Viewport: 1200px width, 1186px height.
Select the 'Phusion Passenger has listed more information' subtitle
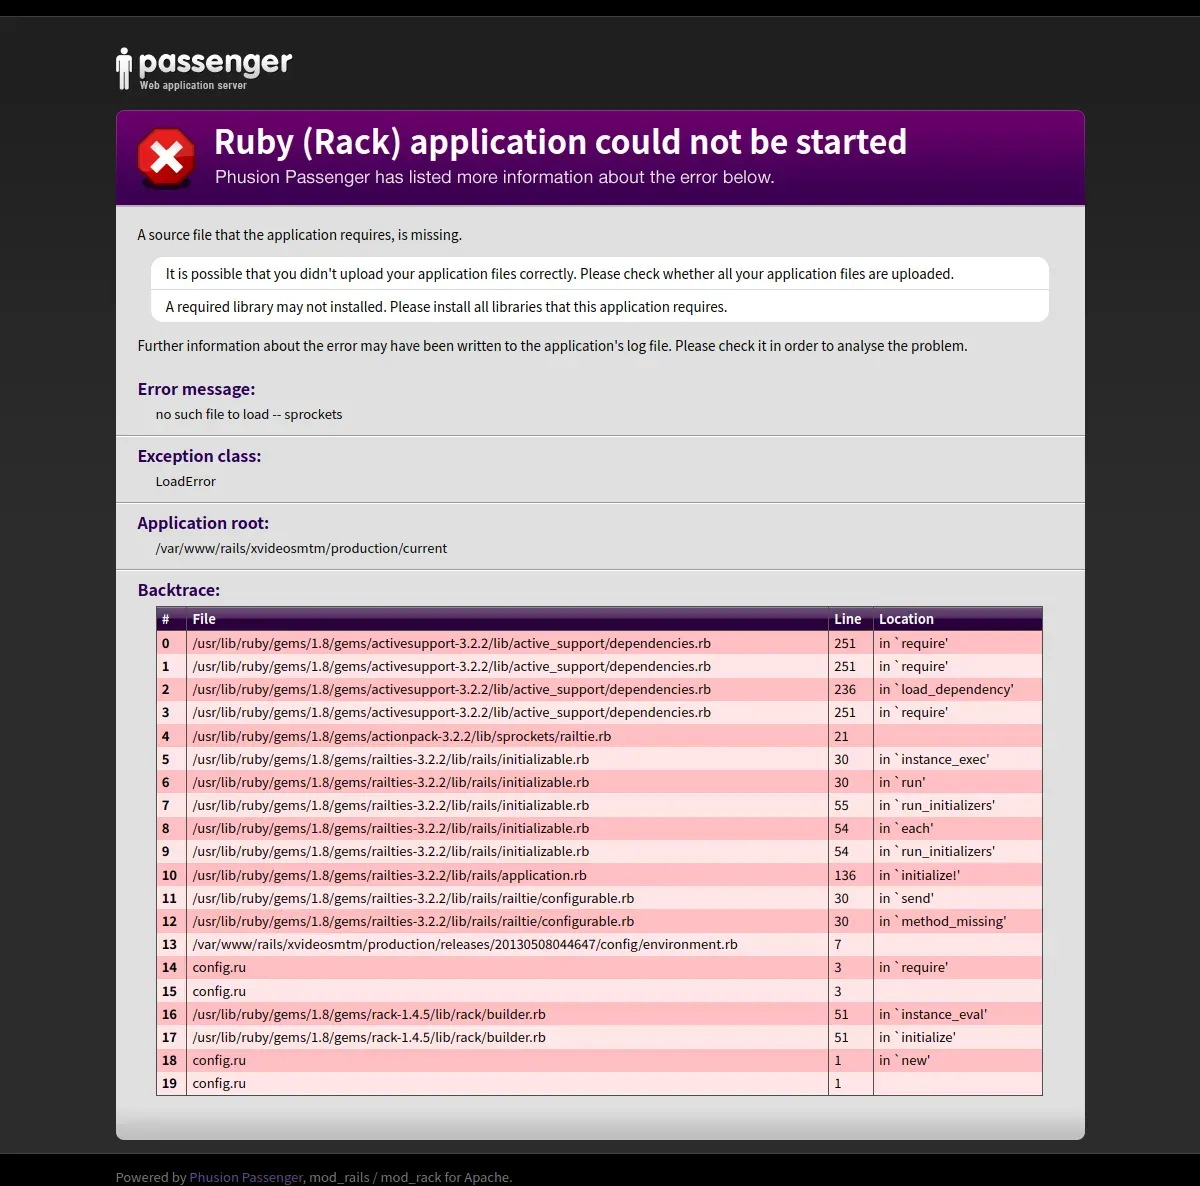(495, 177)
